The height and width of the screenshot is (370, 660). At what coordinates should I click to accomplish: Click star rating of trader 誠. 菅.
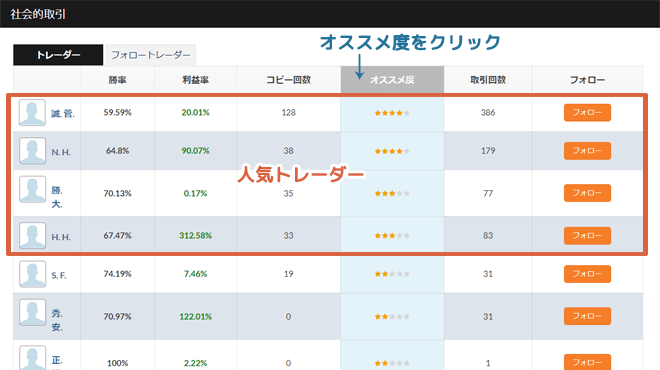(392, 113)
